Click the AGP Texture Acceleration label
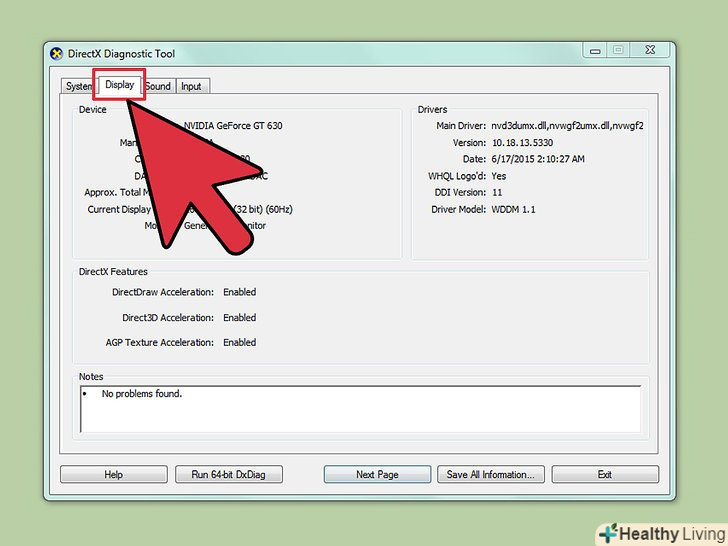 pyautogui.click(x=160, y=342)
